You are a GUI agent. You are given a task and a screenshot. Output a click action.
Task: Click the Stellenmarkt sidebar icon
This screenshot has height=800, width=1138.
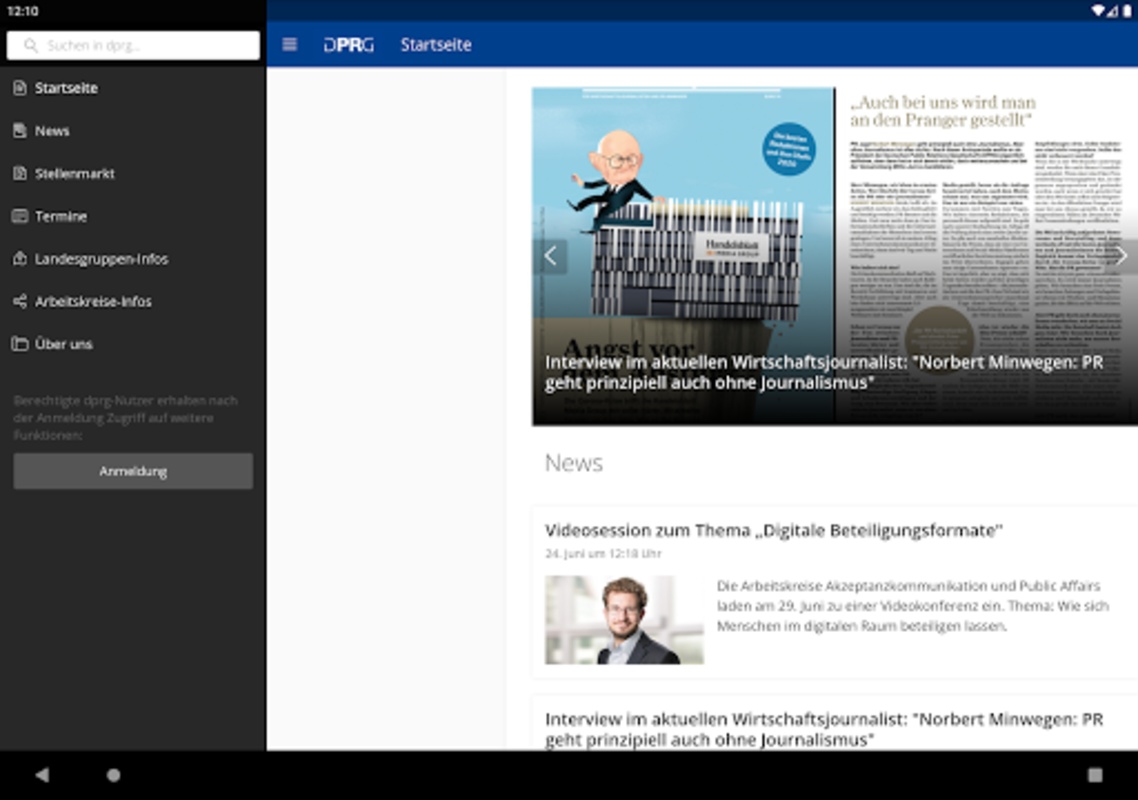click(x=20, y=174)
